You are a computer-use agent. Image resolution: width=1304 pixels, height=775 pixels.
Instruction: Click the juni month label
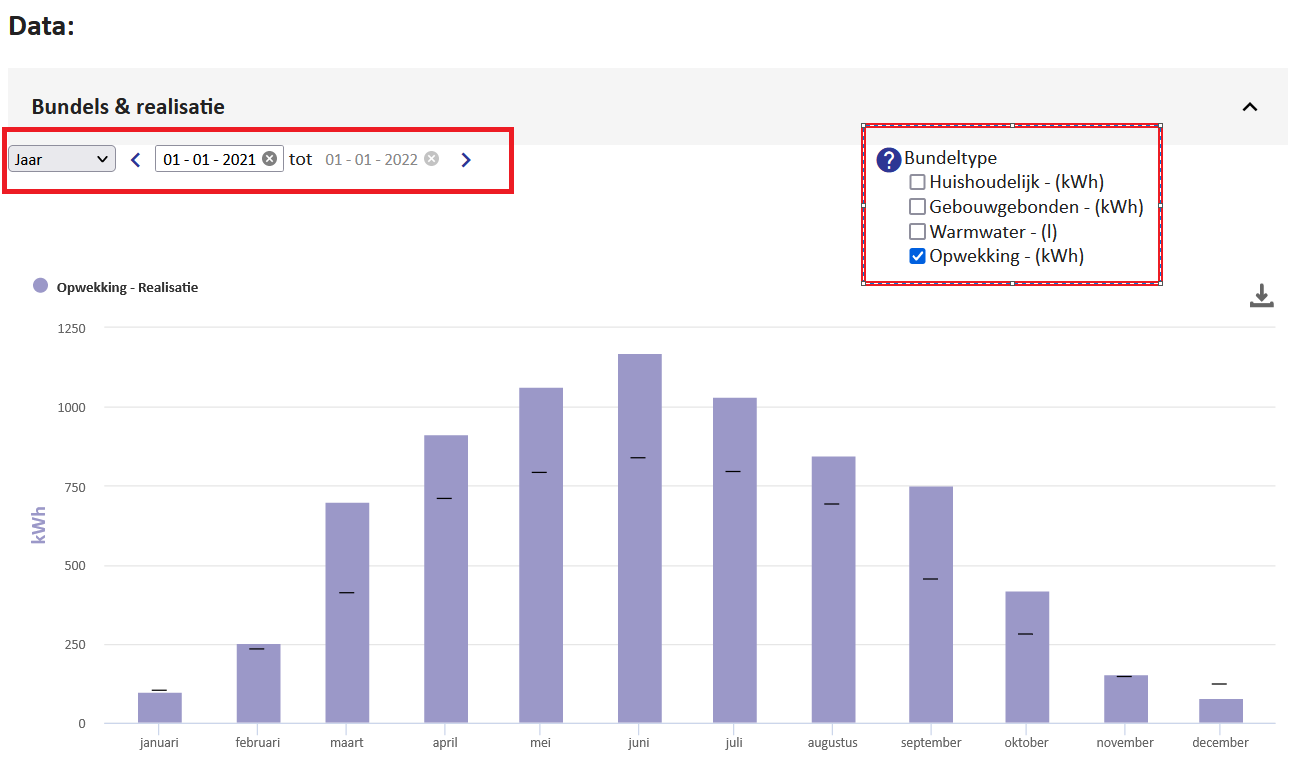pyautogui.click(x=640, y=743)
